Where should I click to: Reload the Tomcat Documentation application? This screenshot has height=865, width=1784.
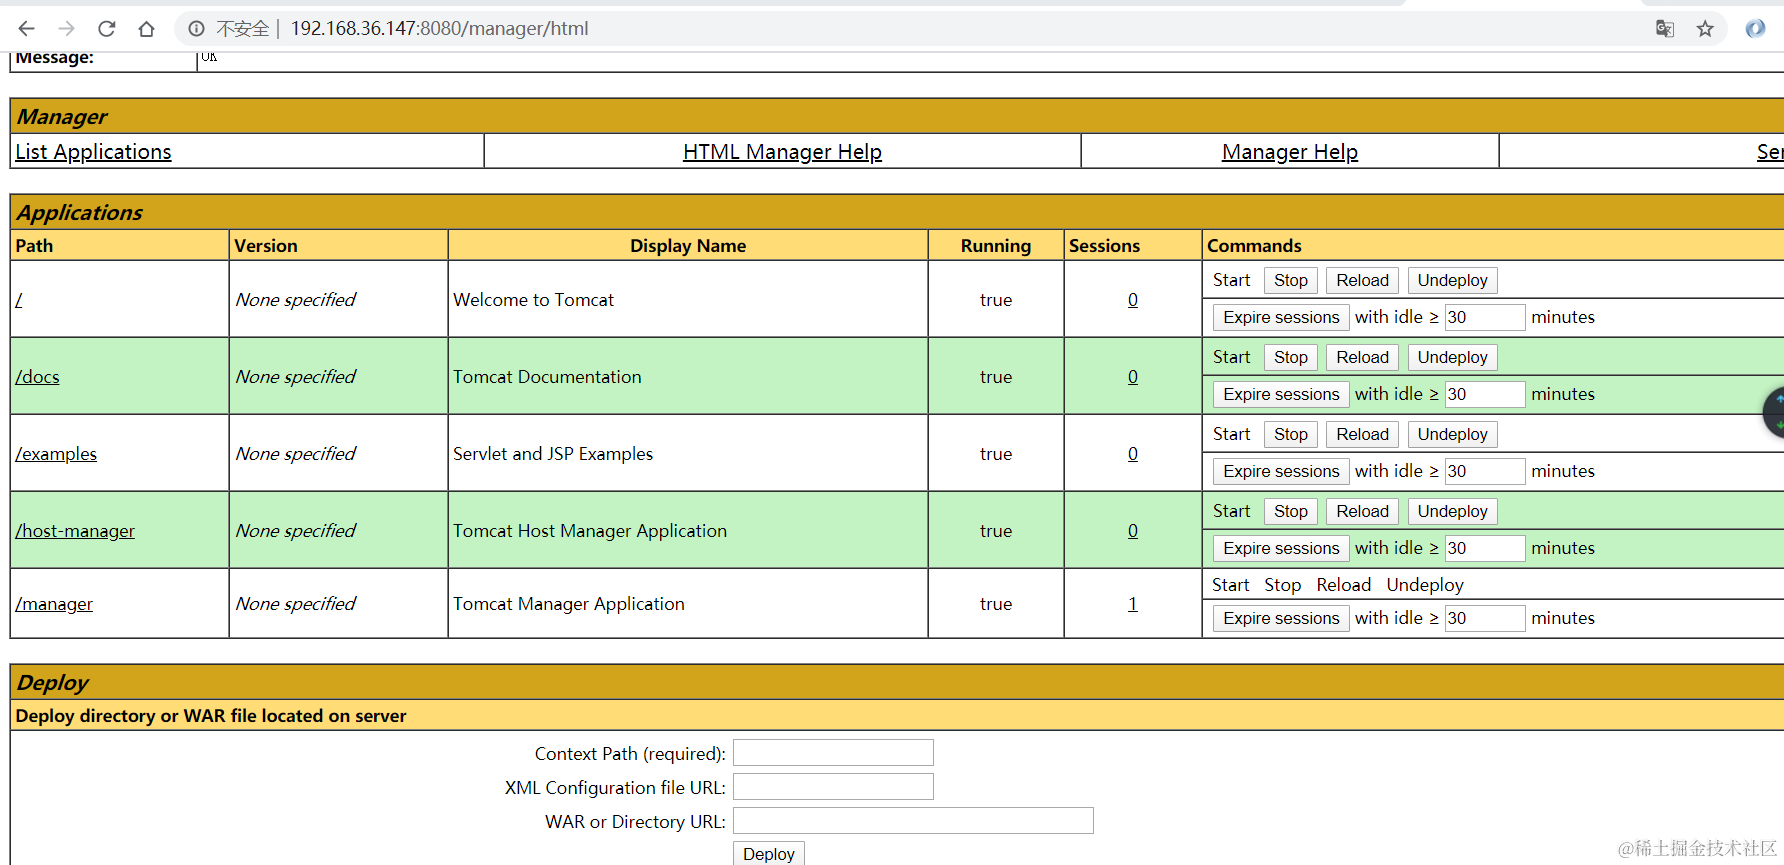pos(1362,357)
